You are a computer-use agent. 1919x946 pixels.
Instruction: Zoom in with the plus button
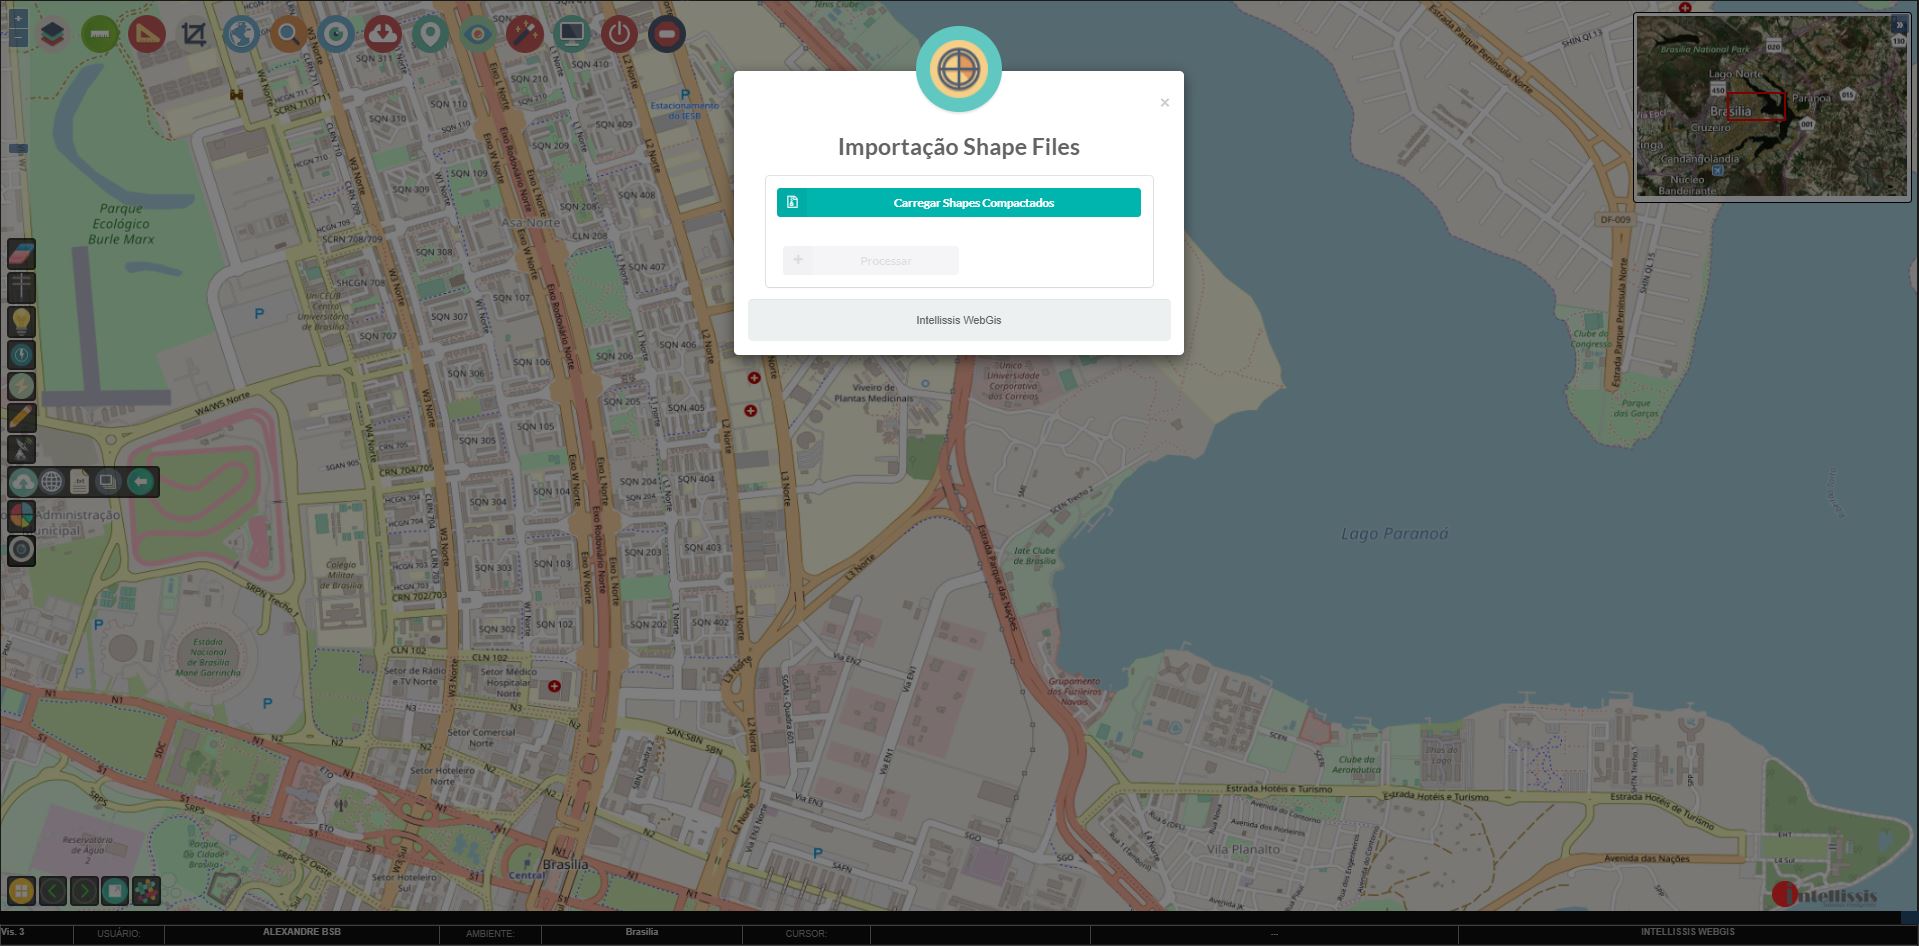pyautogui.click(x=18, y=19)
